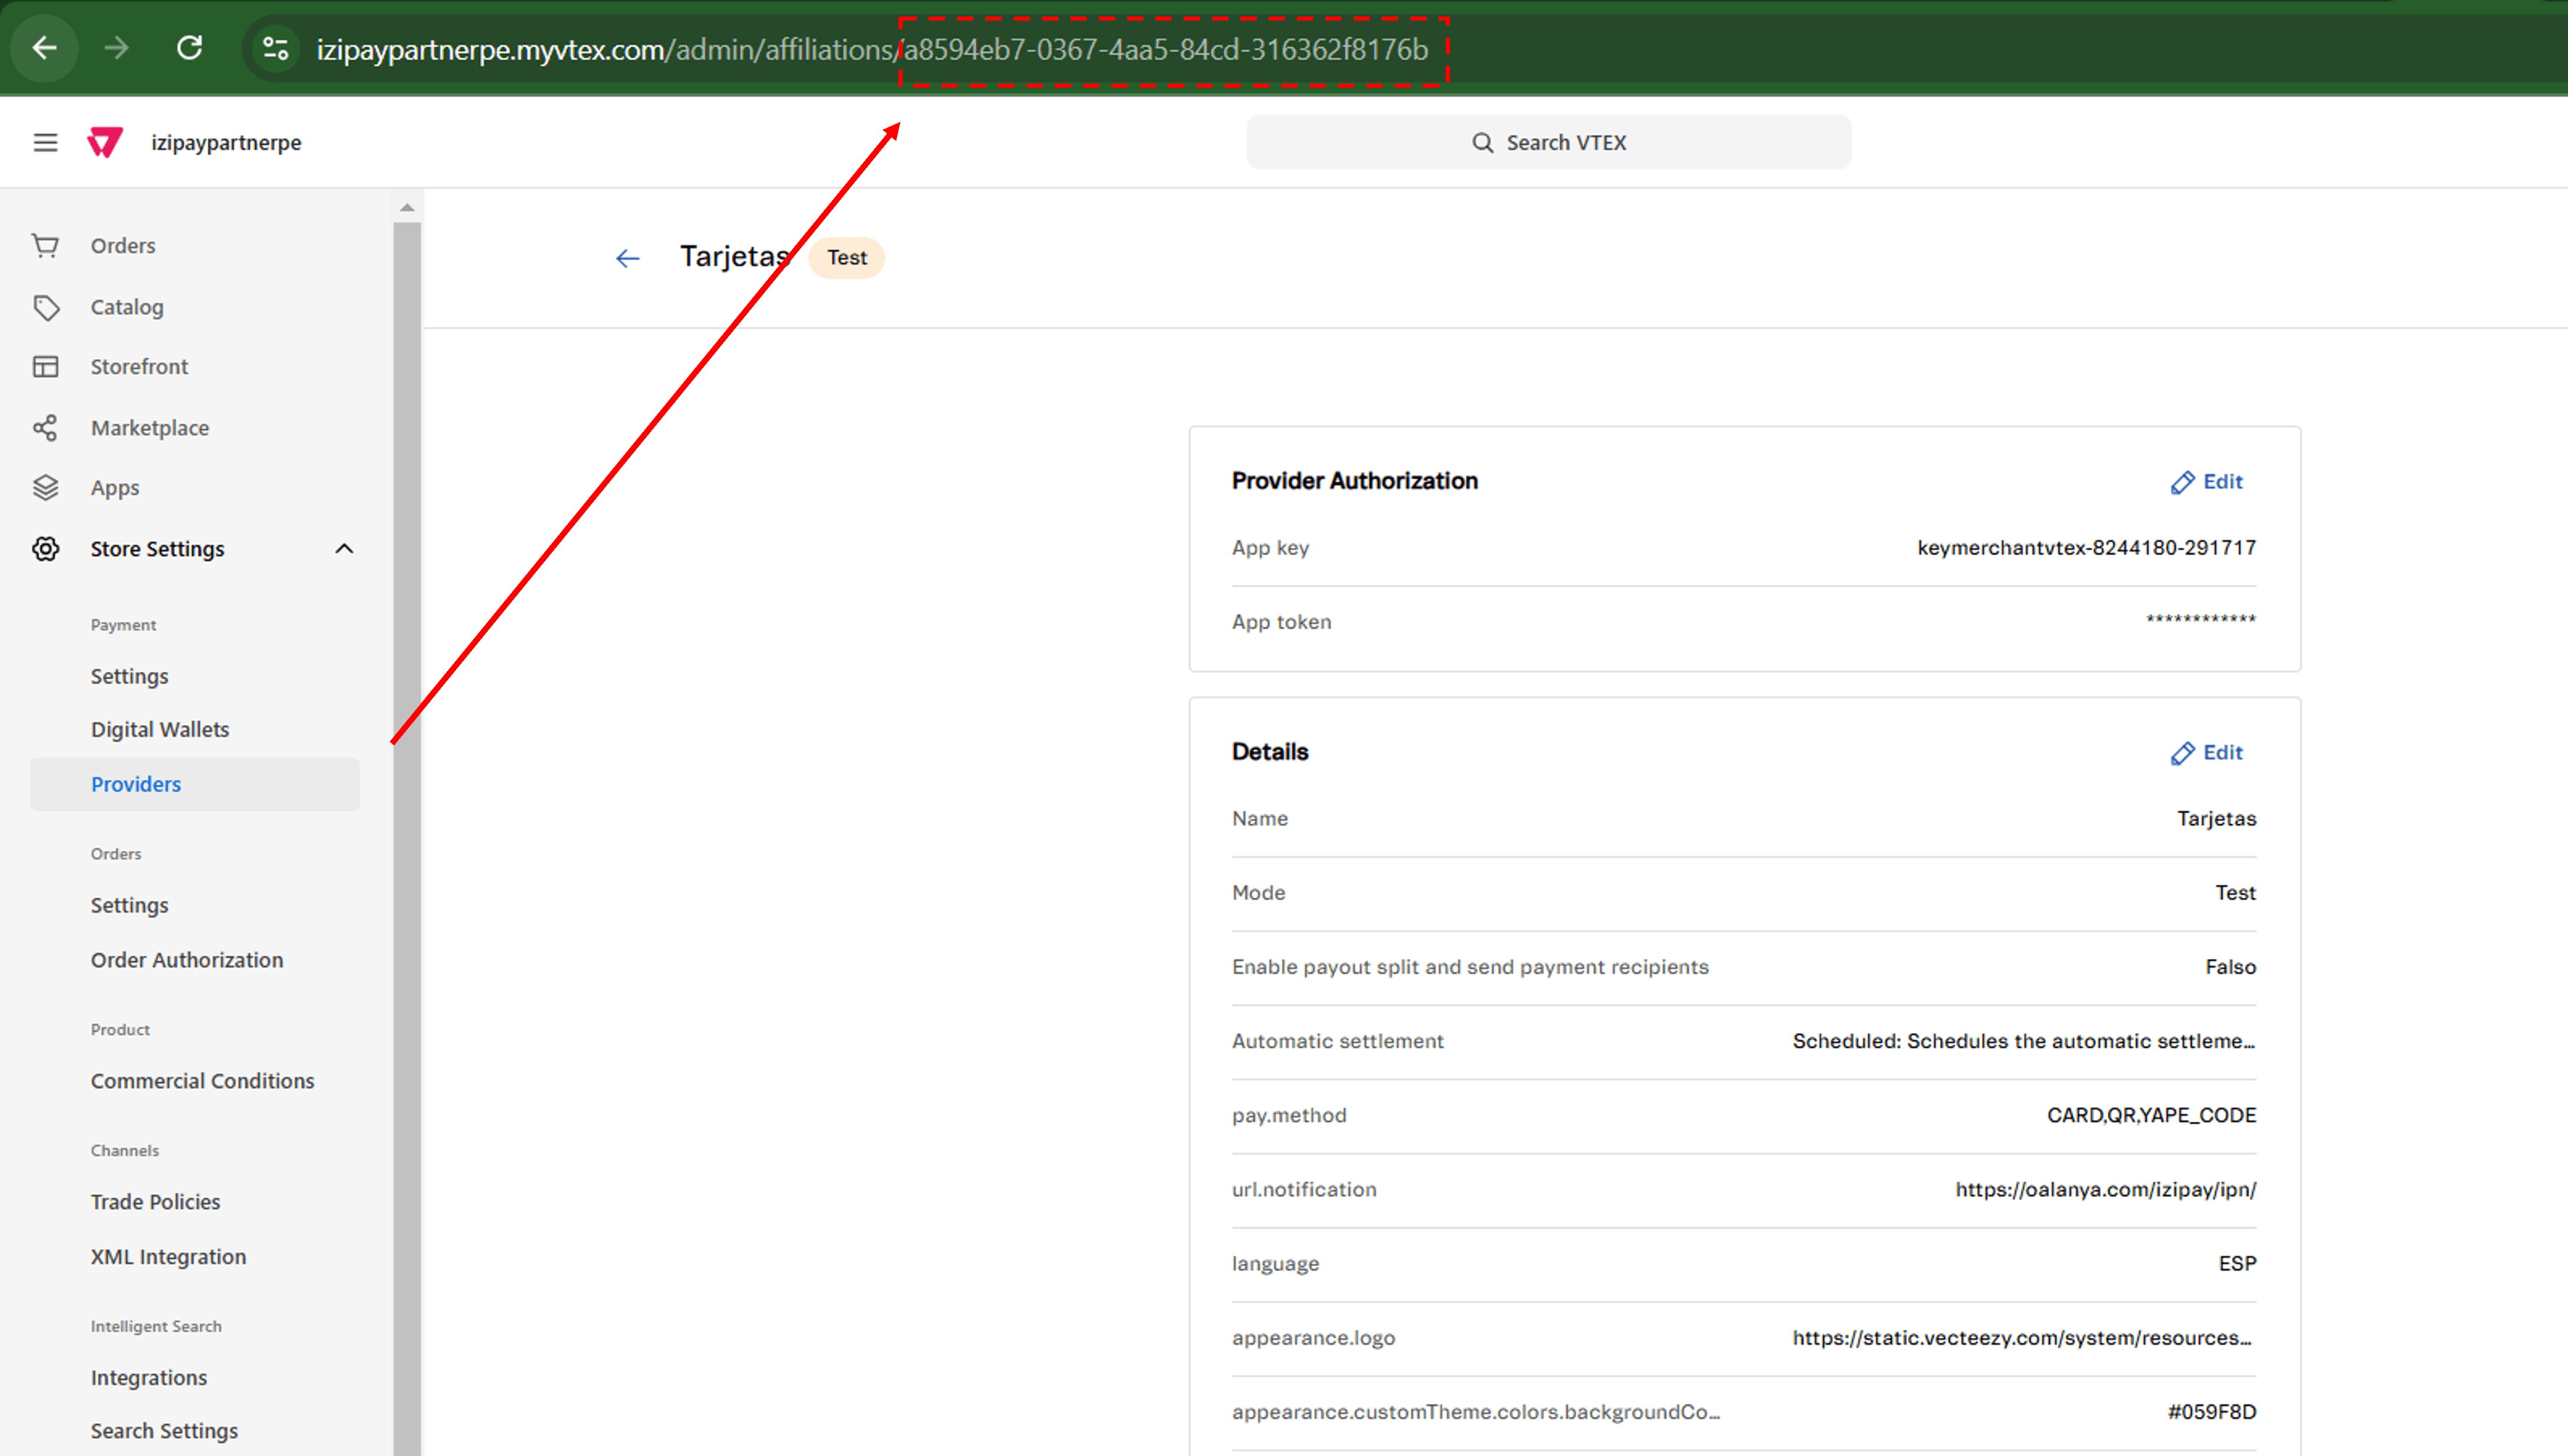Image resolution: width=2568 pixels, height=1456 pixels.
Task: Click the Provider Authorization heading
Action: (1354, 480)
